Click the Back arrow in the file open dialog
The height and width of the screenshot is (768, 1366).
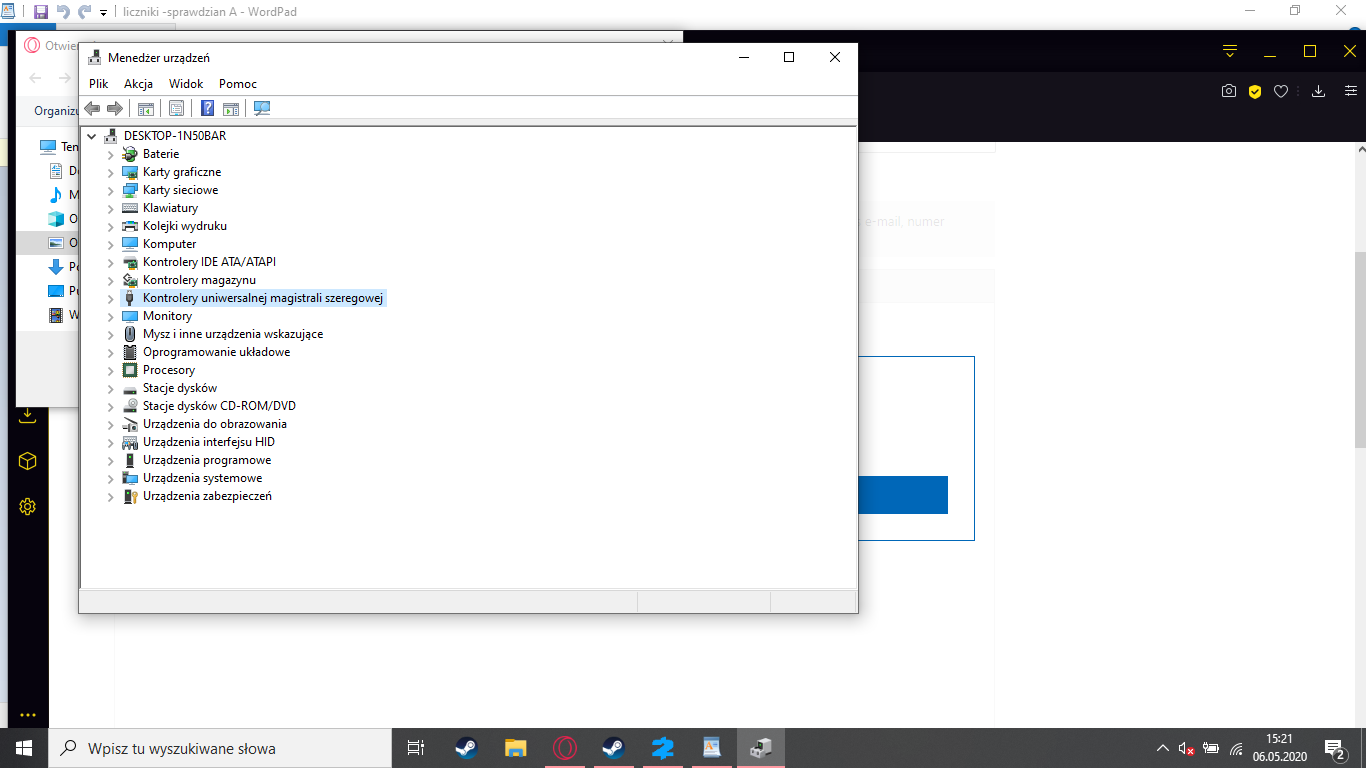(35, 78)
